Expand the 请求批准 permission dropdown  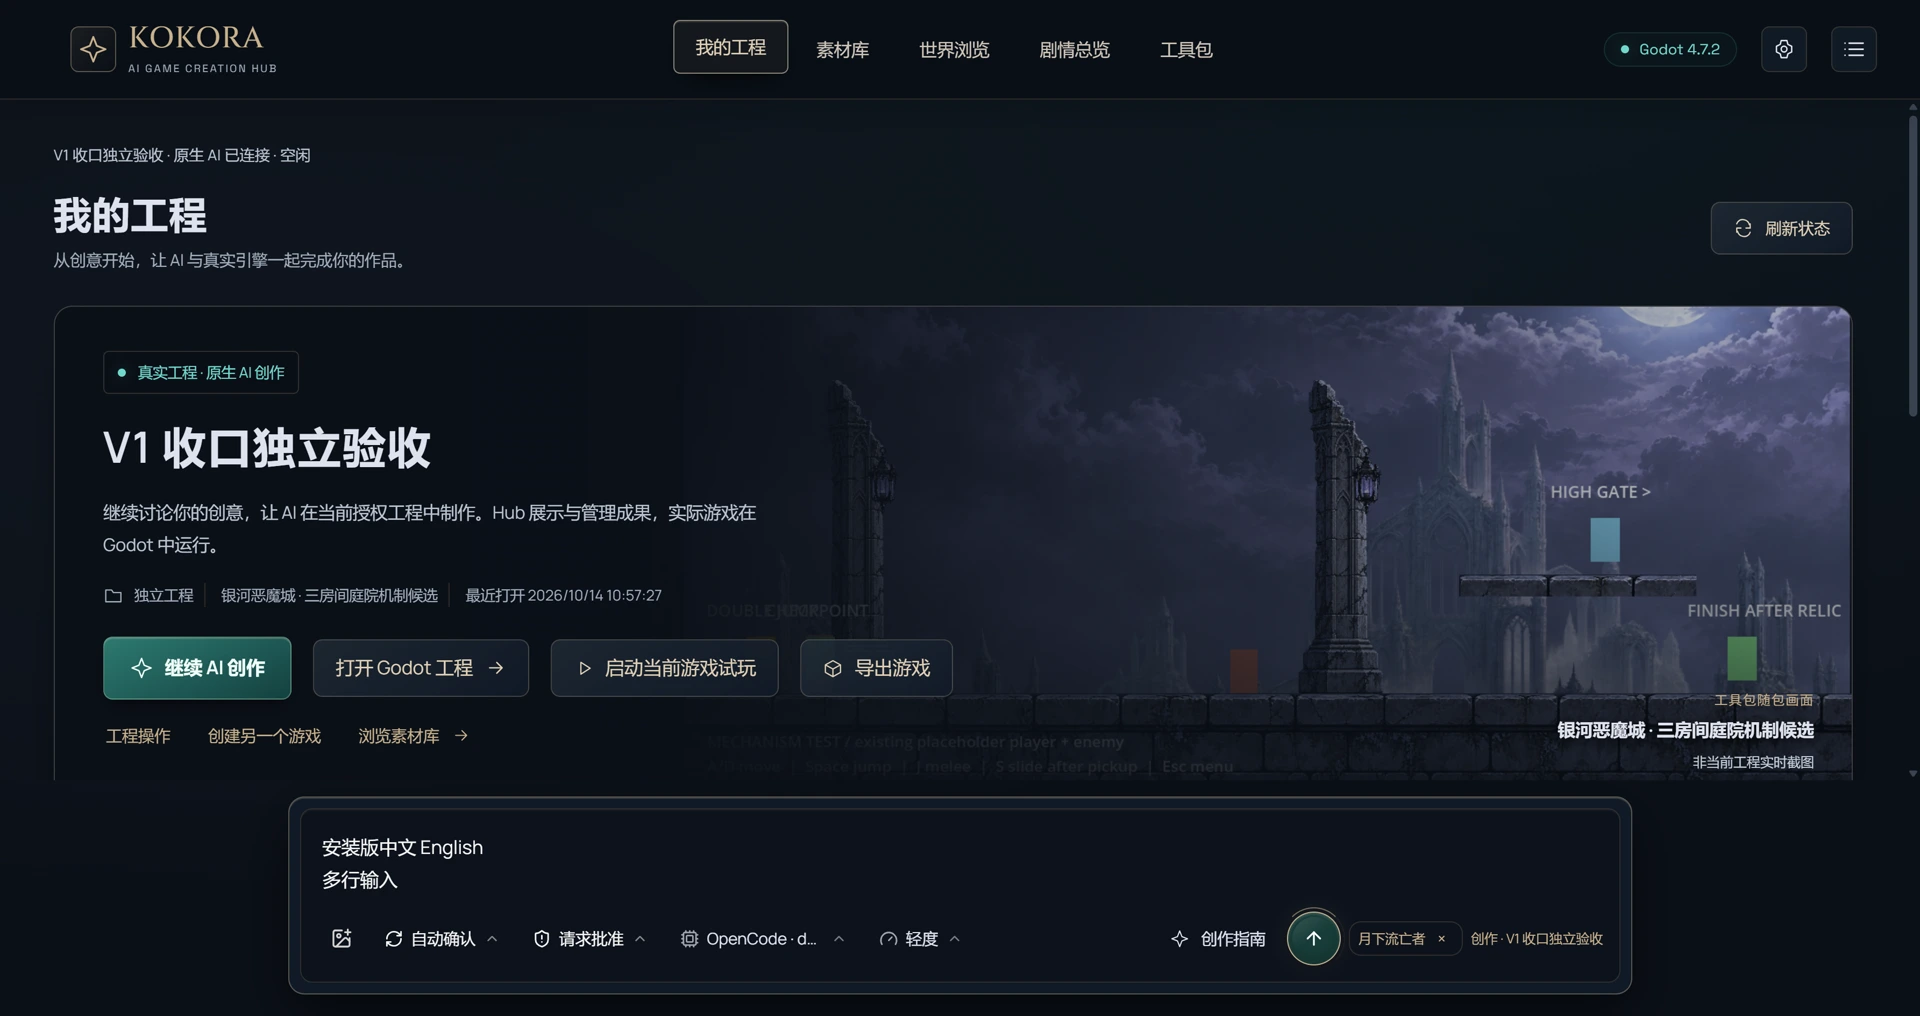(x=589, y=939)
